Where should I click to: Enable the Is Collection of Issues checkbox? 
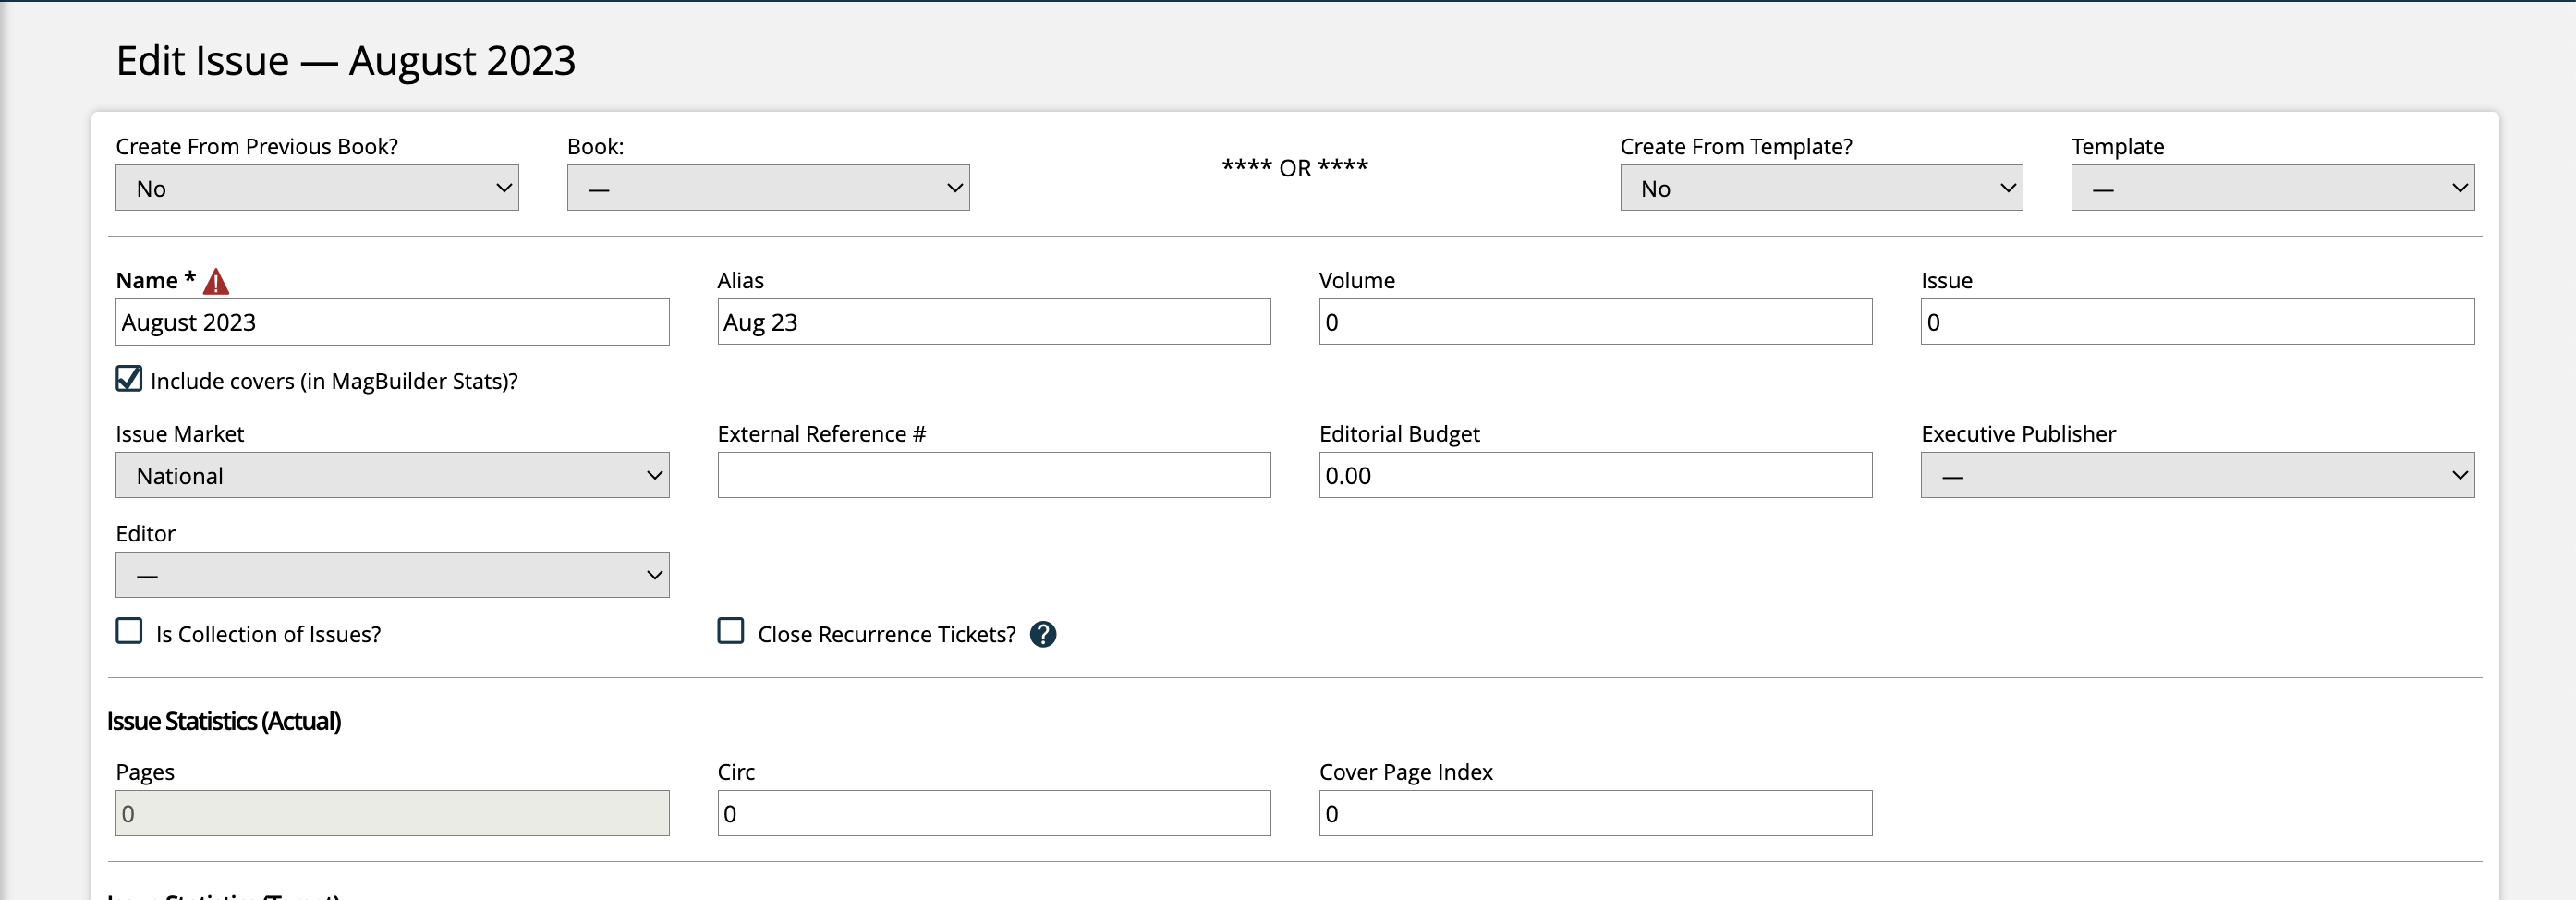[x=129, y=631]
